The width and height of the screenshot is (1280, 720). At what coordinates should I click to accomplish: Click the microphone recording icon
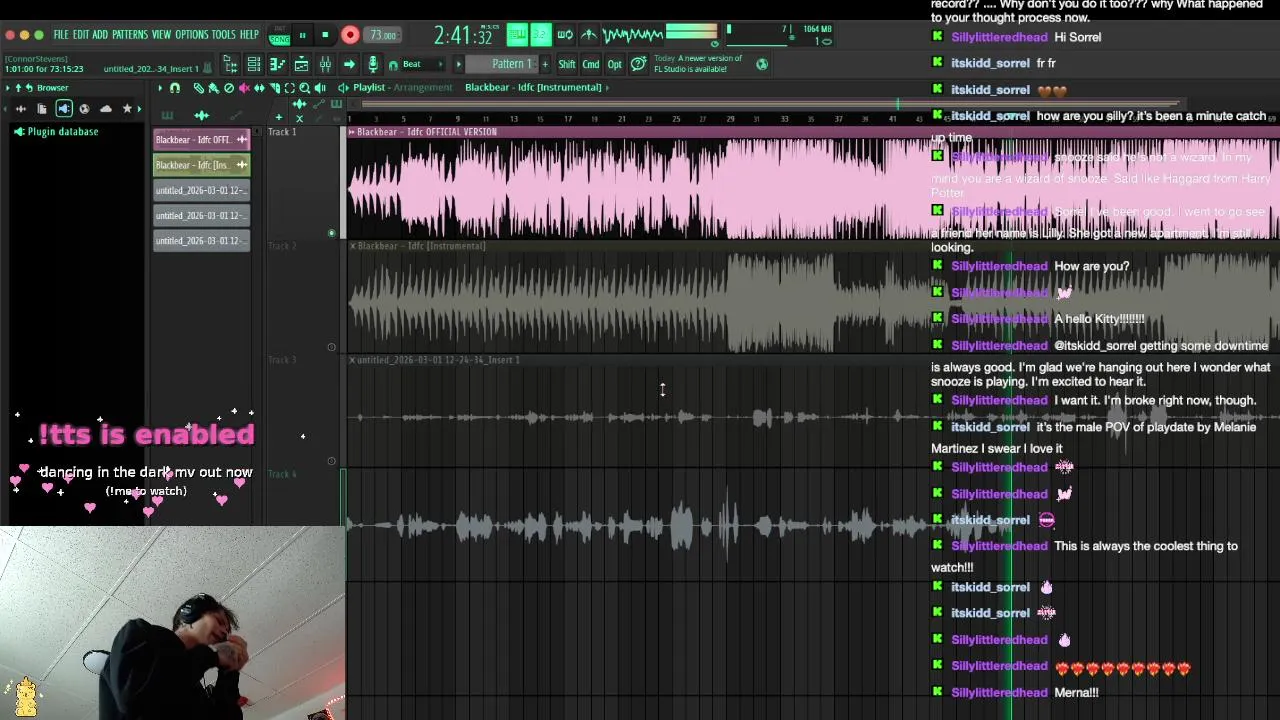point(373,65)
